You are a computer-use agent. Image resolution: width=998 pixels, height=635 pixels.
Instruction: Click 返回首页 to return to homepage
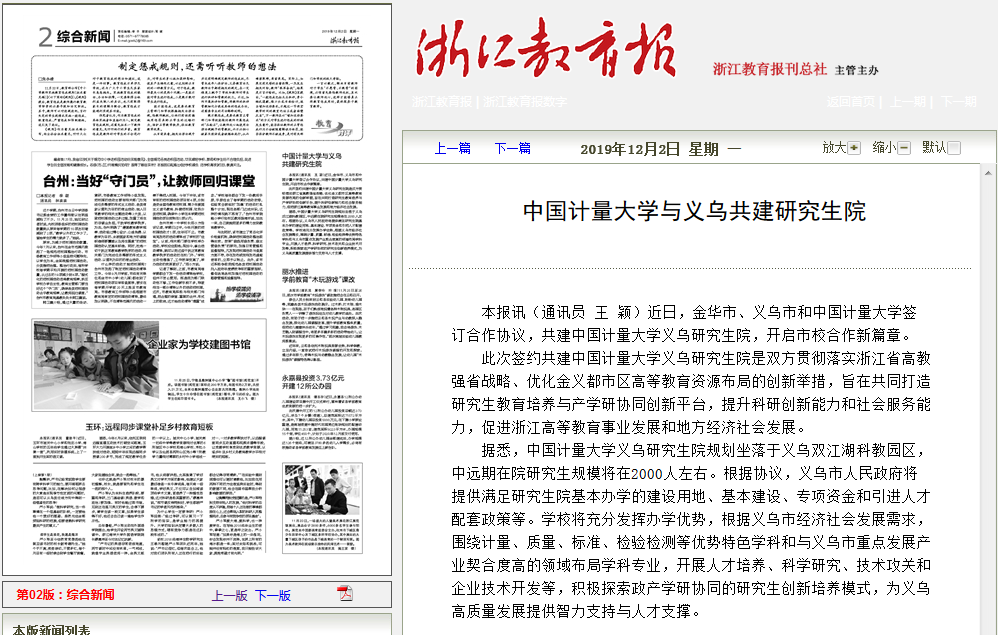point(850,102)
